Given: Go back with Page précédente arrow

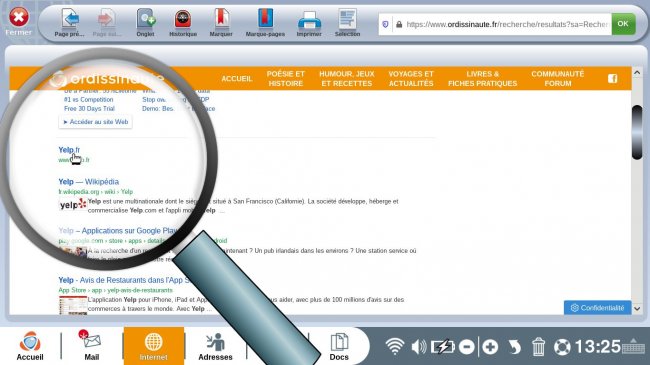Looking at the screenshot, I should 69,23.
